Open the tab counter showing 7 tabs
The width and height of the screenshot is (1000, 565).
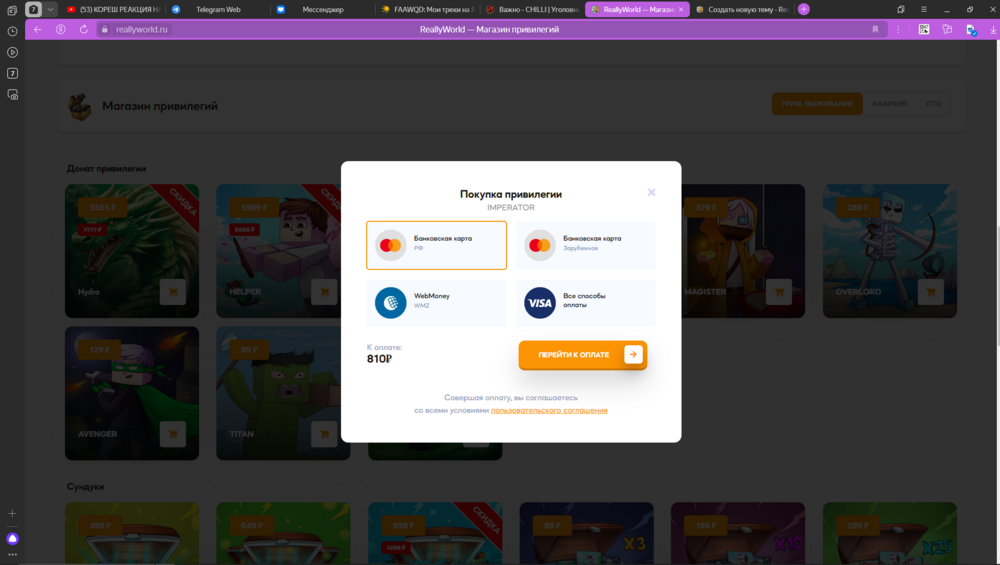34,10
